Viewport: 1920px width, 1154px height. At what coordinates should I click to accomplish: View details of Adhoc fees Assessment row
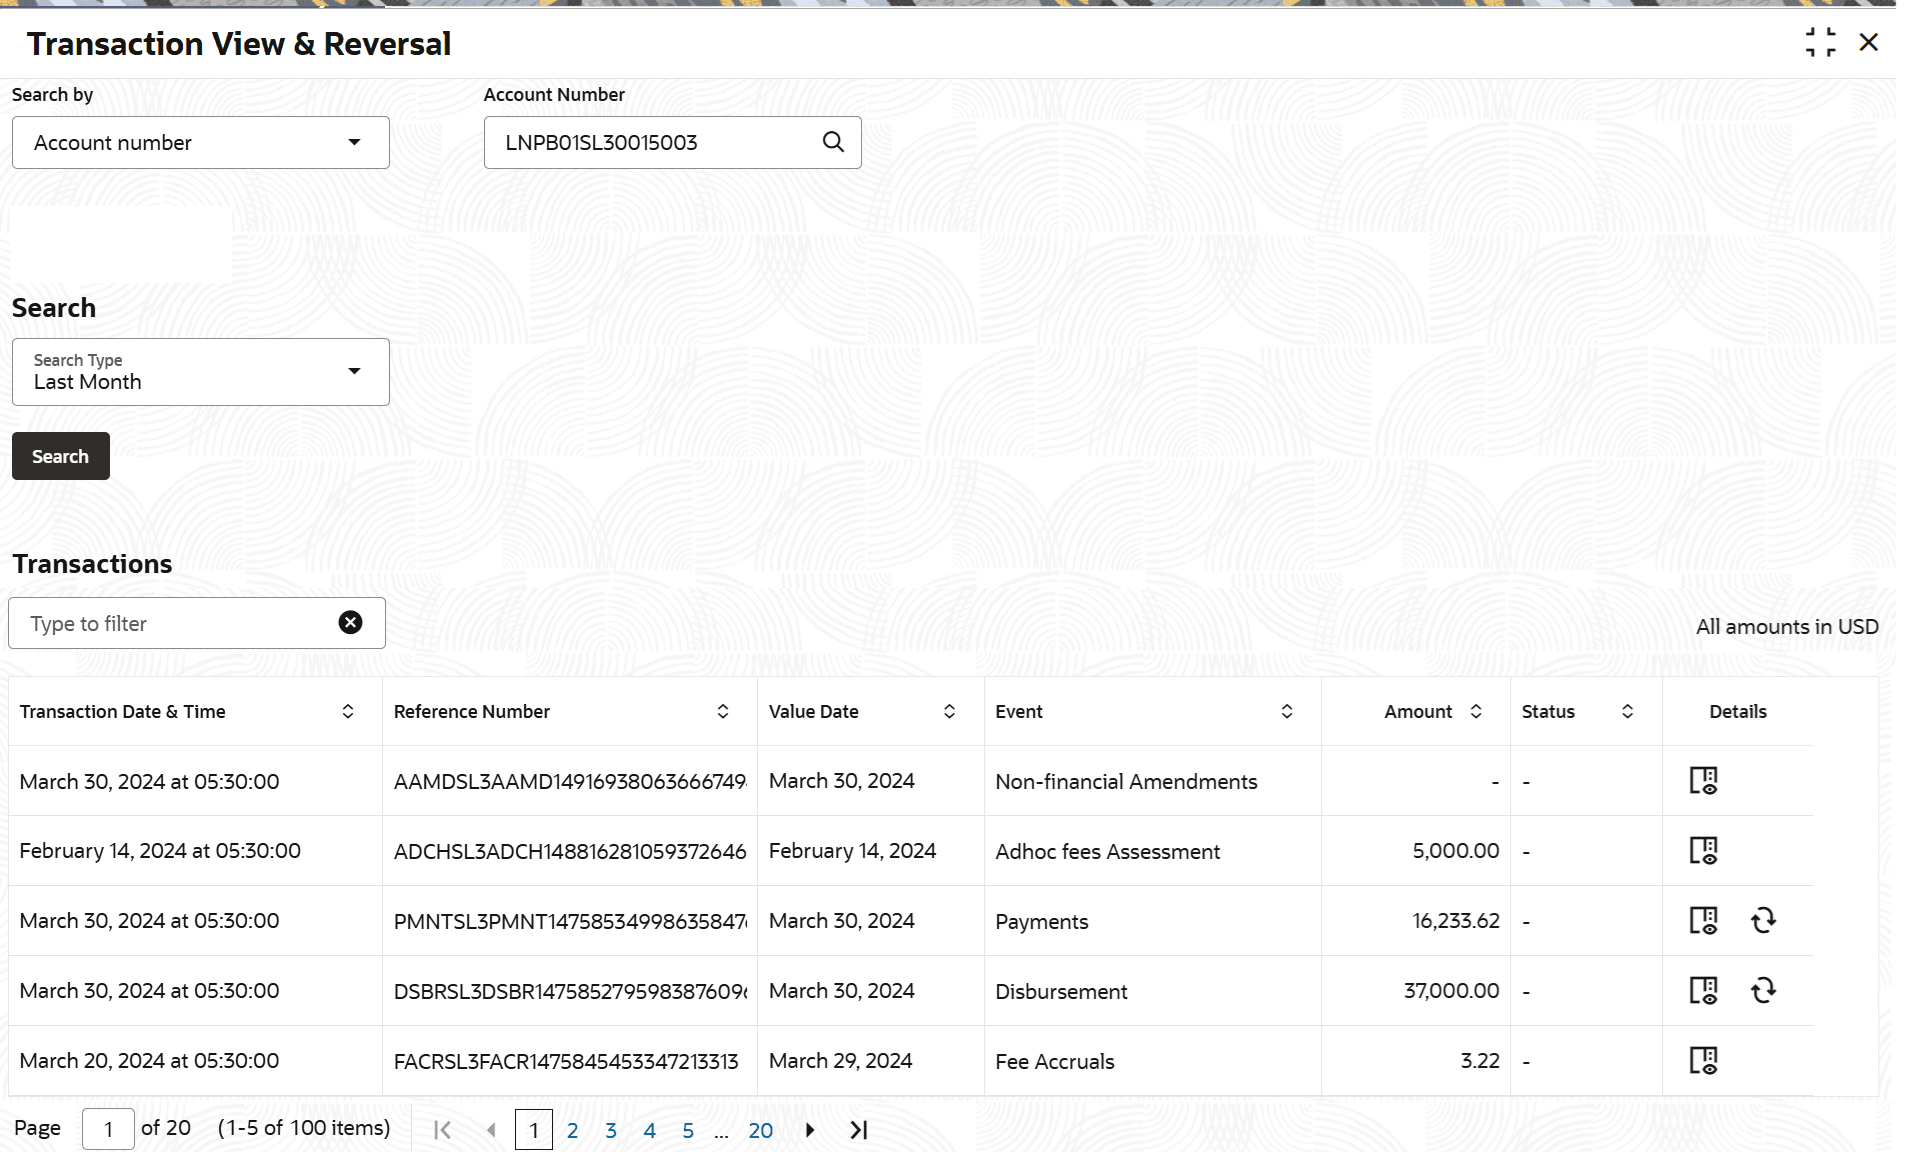click(x=1703, y=851)
